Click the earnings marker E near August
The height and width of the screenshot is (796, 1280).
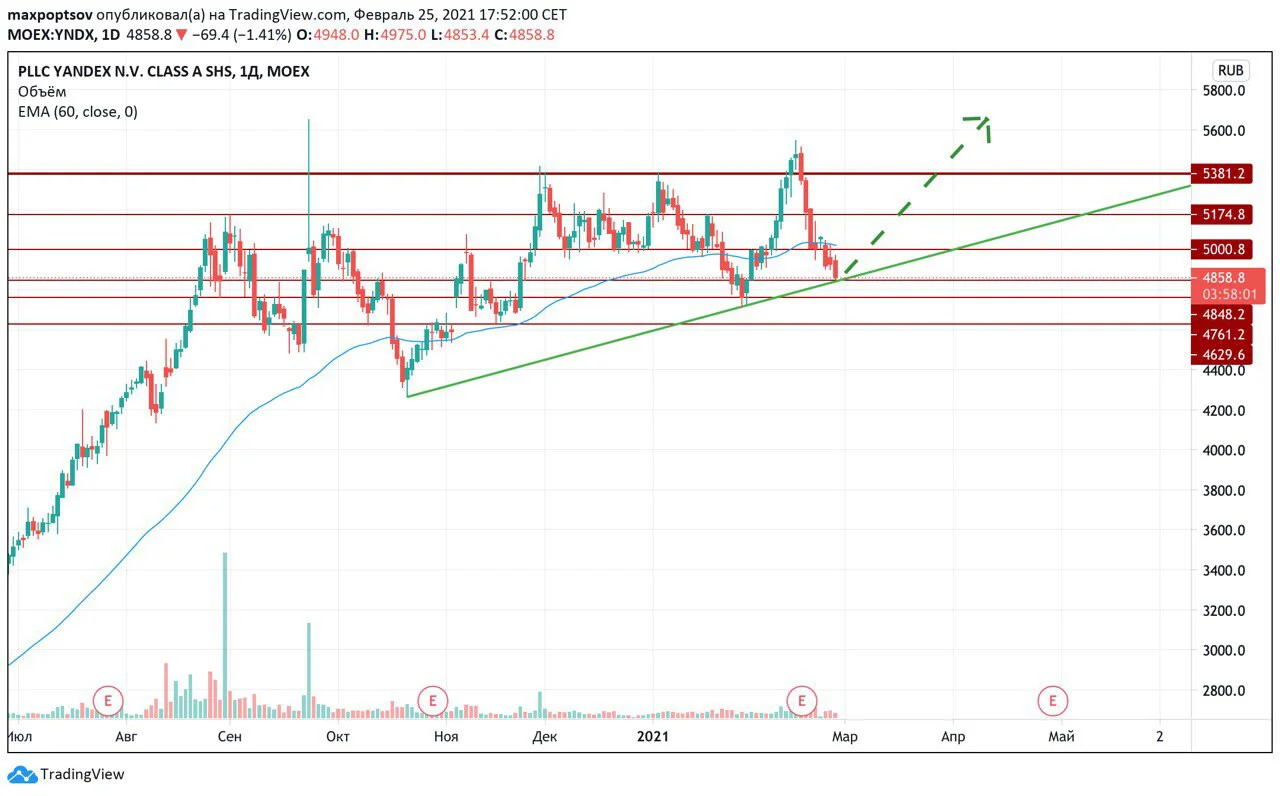(x=107, y=701)
